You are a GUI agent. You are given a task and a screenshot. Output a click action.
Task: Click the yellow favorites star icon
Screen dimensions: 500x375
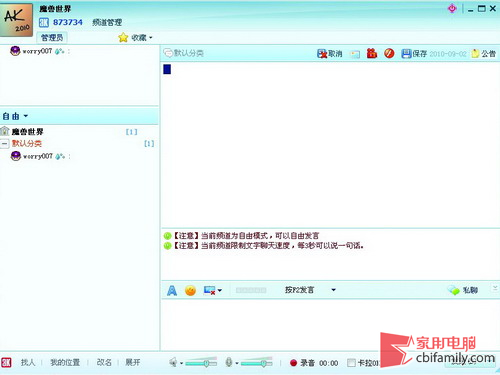coord(123,37)
